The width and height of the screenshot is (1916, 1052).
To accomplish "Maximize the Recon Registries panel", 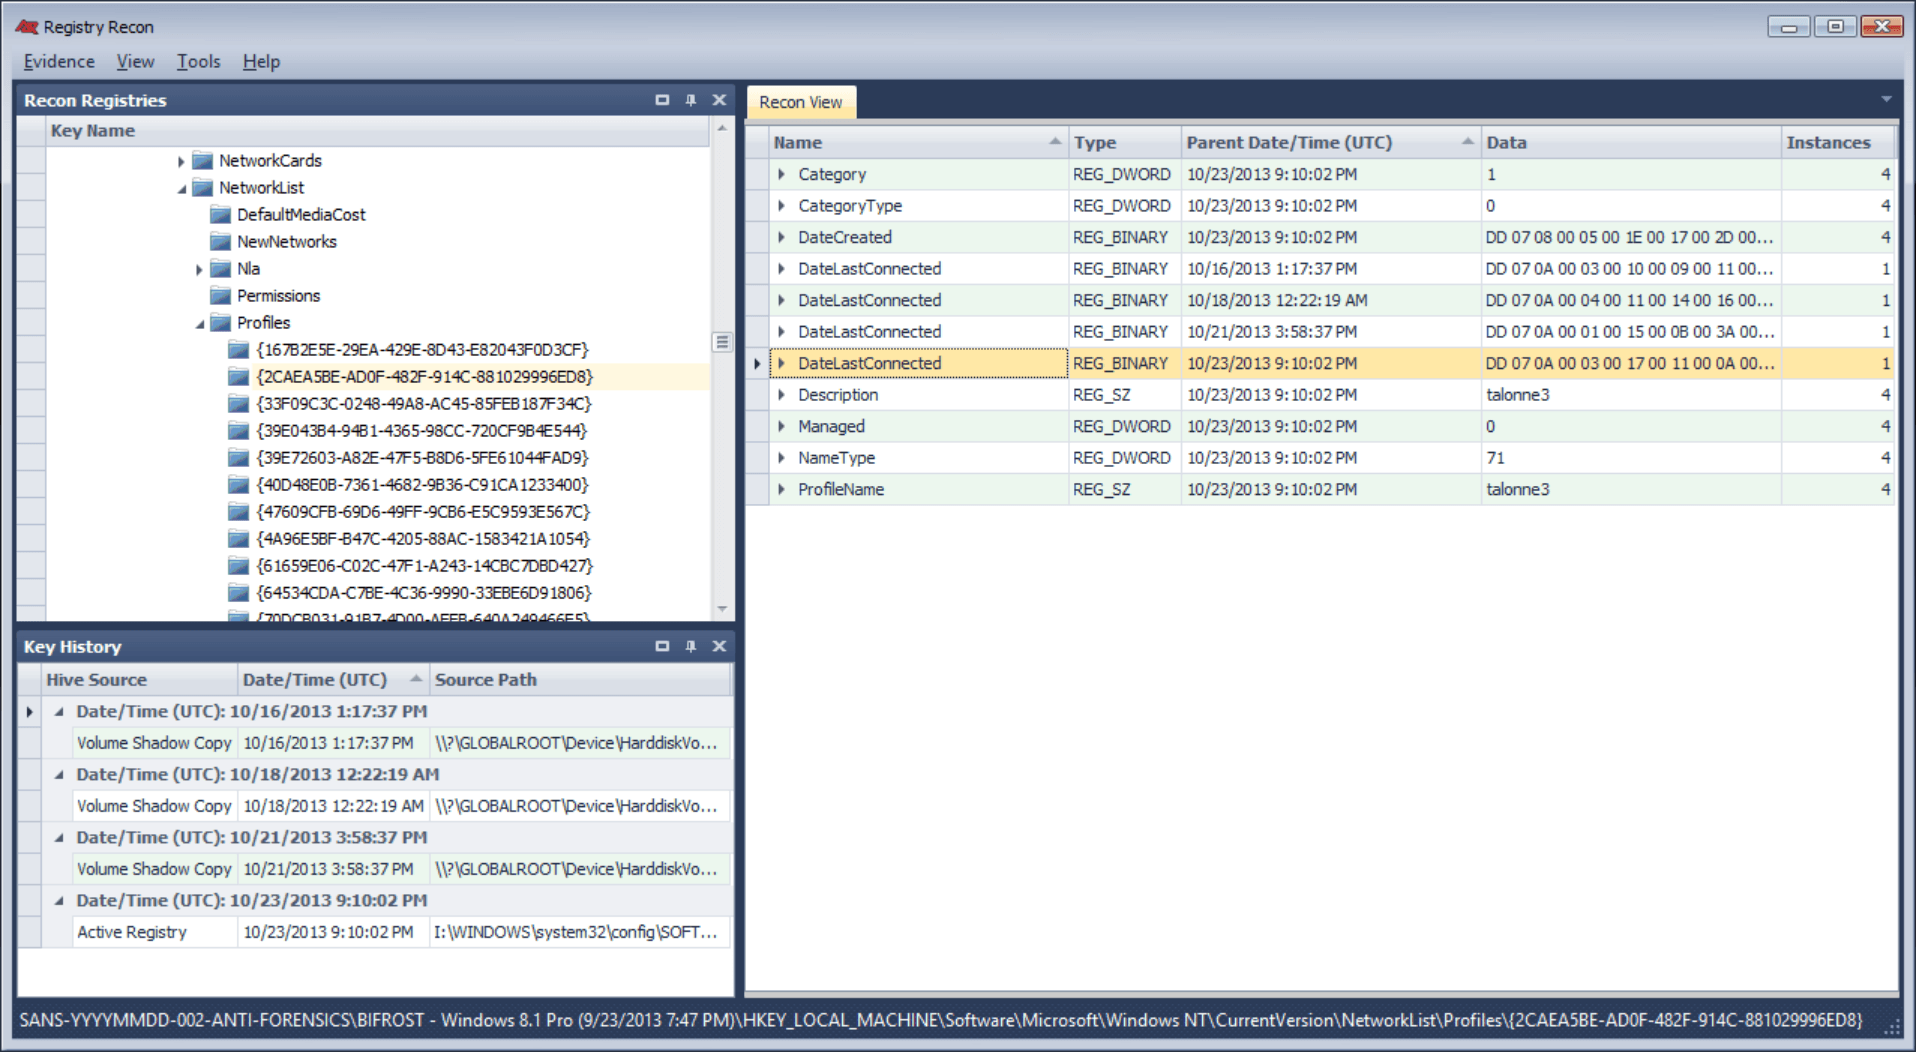I will (661, 100).
